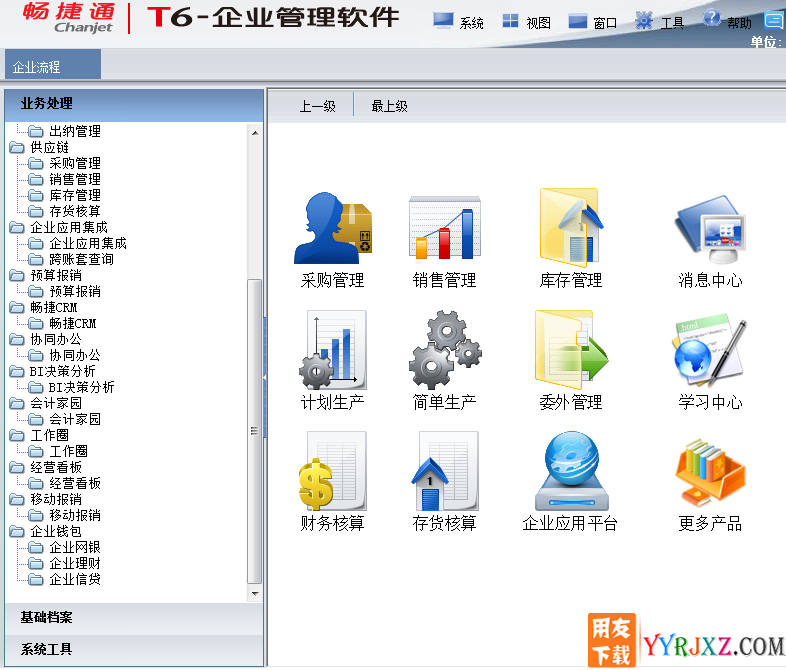Image resolution: width=786 pixels, height=670 pixels.
Task: Open the 系统 menu
Action: click(x=459, y=22)
